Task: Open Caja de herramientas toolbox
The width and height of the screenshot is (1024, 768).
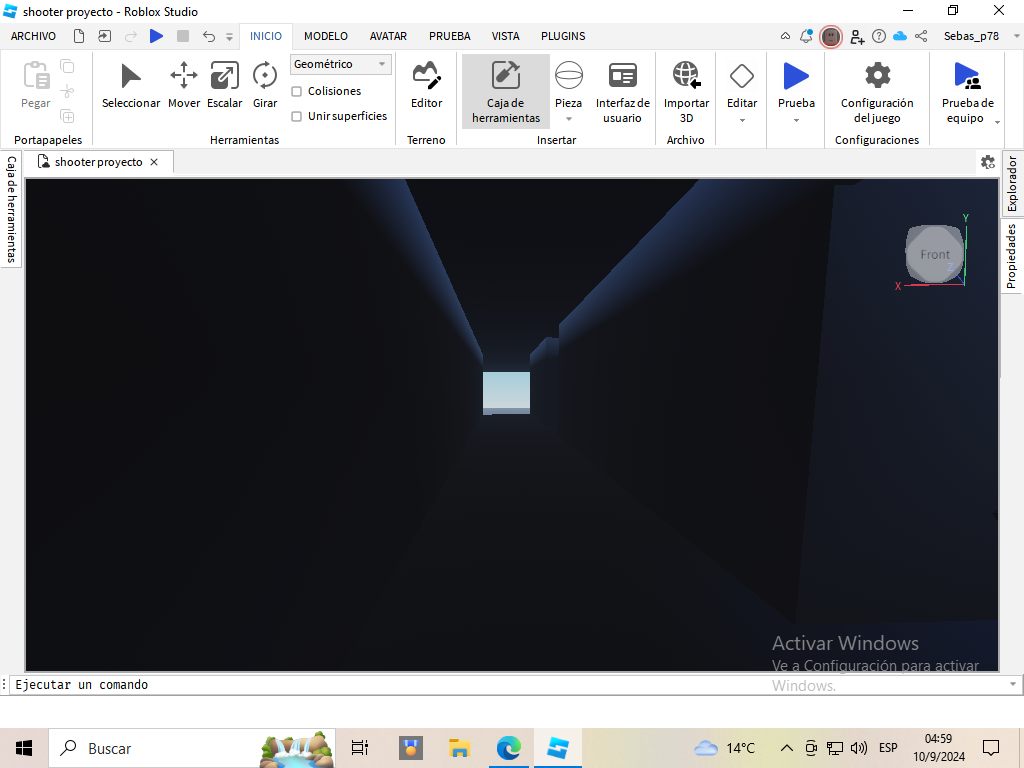Action: coord(506,91)
